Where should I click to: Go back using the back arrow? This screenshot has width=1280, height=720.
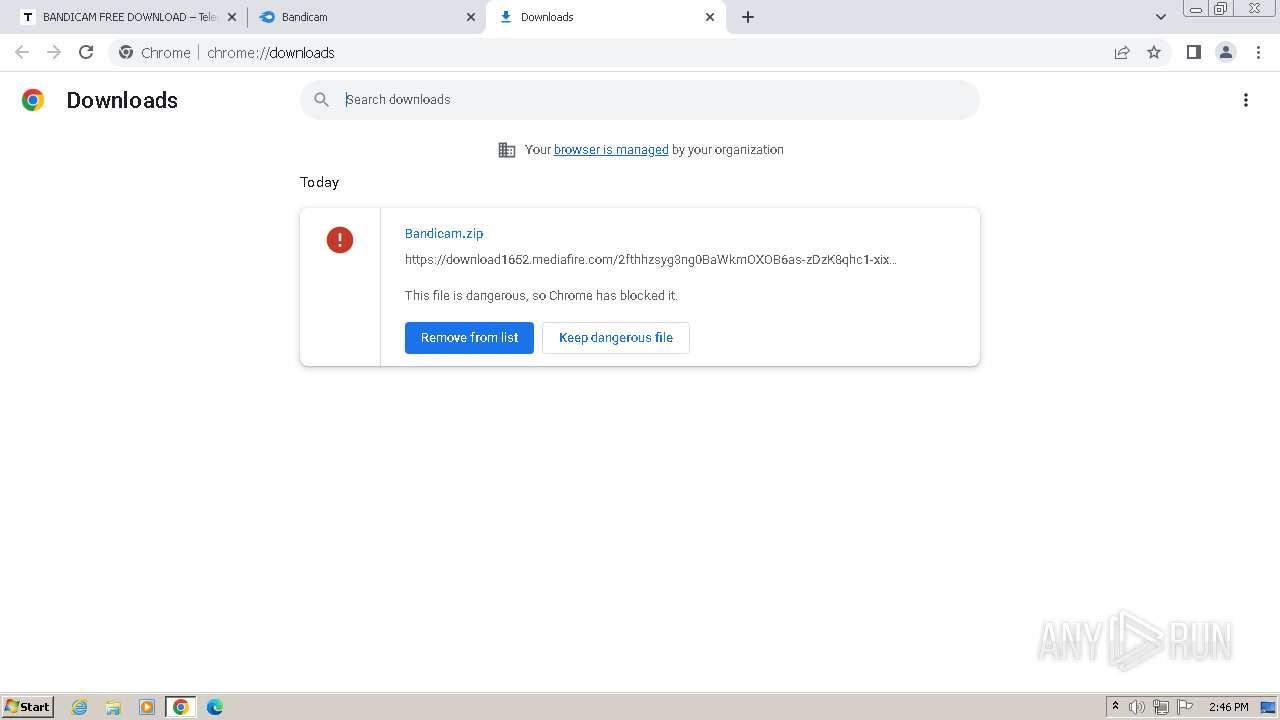coord(22,52)
